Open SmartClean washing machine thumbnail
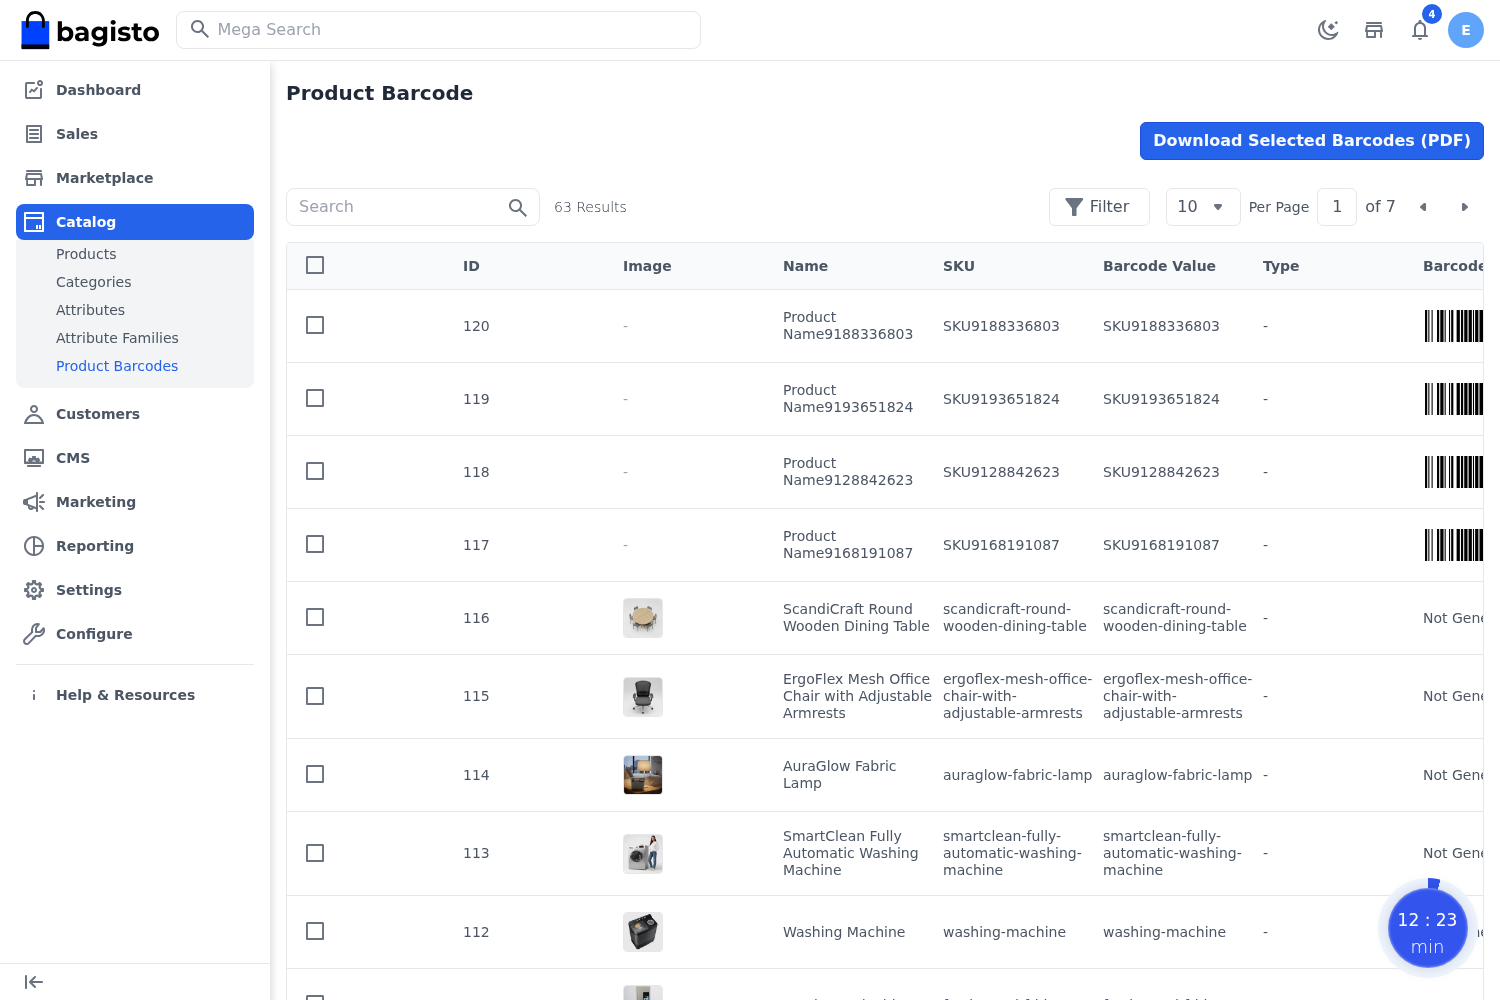 [643, 854]
